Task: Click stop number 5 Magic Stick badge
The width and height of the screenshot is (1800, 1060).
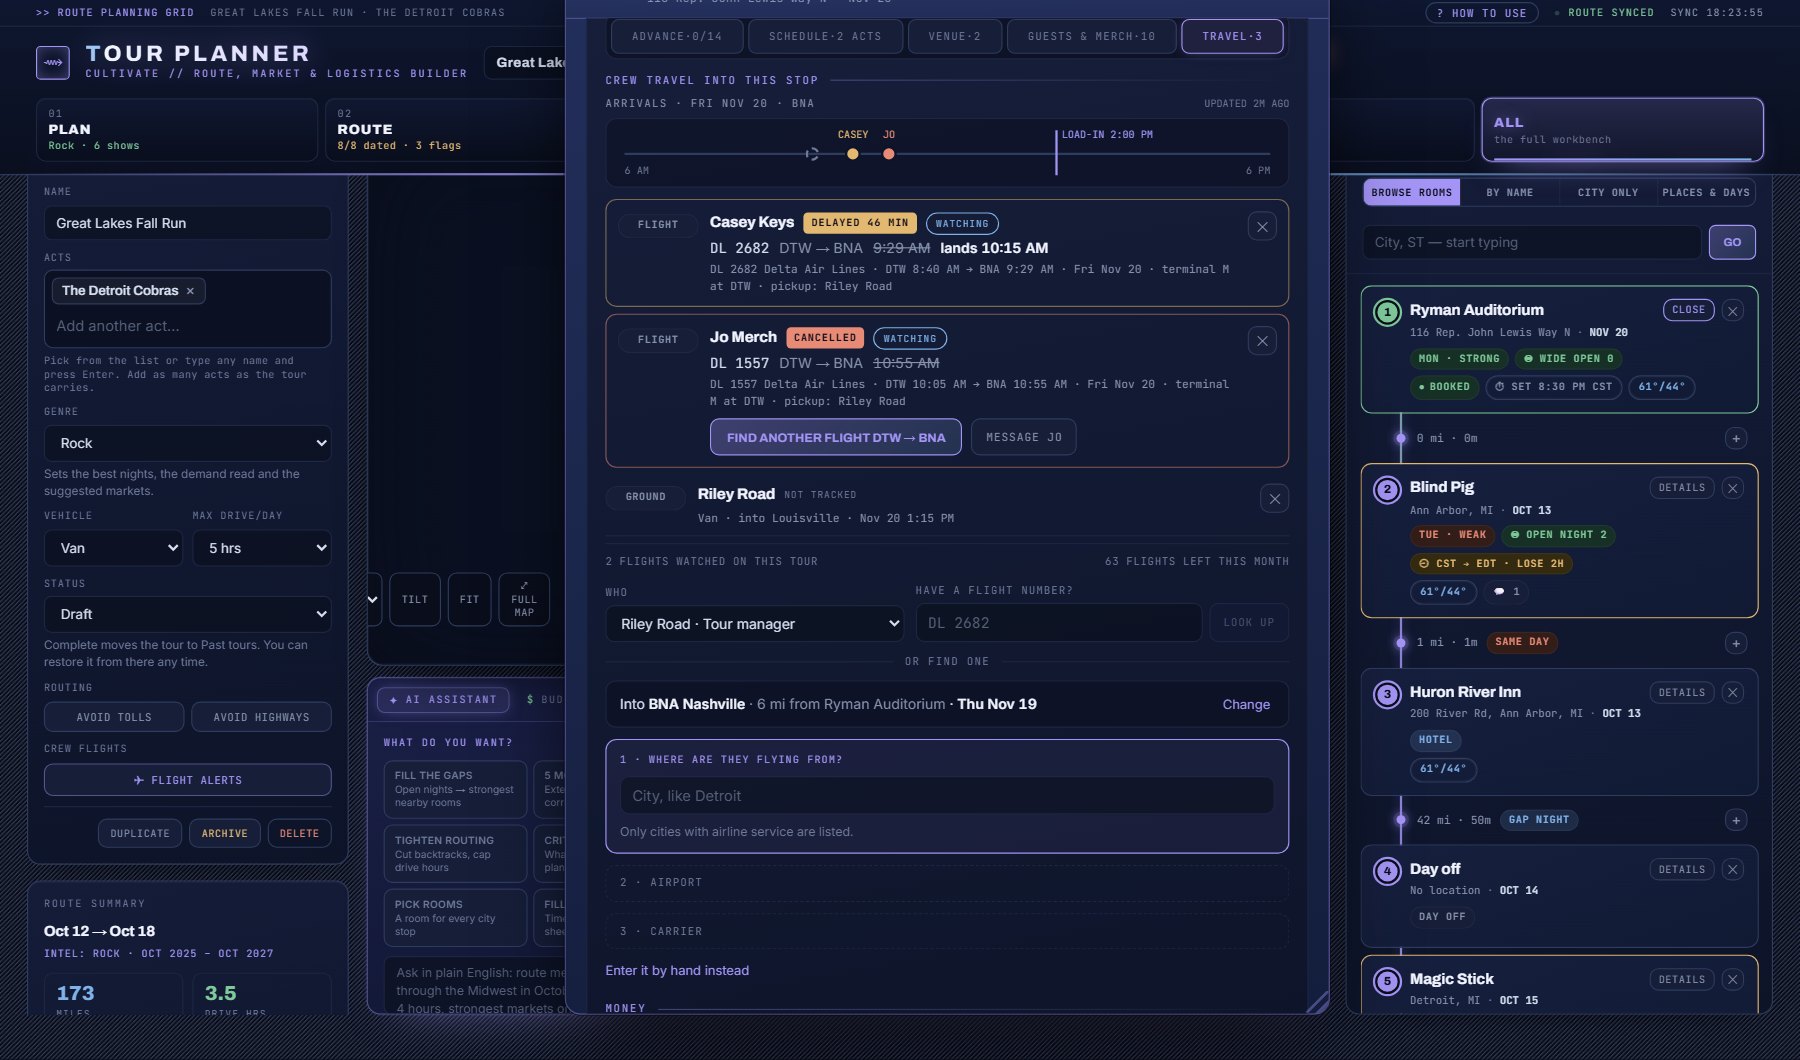Action: point(1387,981)
